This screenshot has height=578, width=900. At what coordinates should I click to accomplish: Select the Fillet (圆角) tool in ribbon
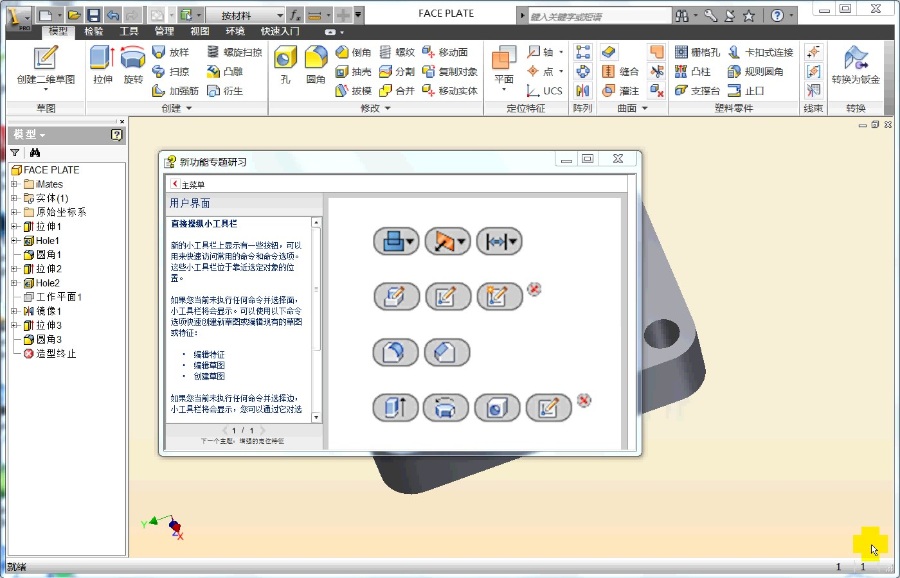pyautogui.click(x=316, y=65)
